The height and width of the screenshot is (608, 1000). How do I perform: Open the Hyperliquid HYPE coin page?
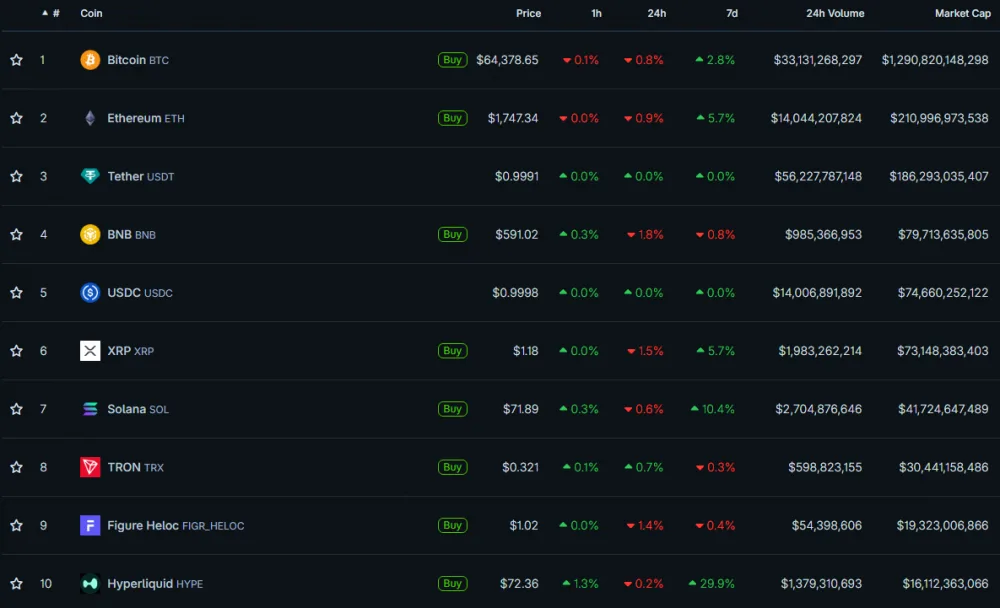[x=155, y=583]
